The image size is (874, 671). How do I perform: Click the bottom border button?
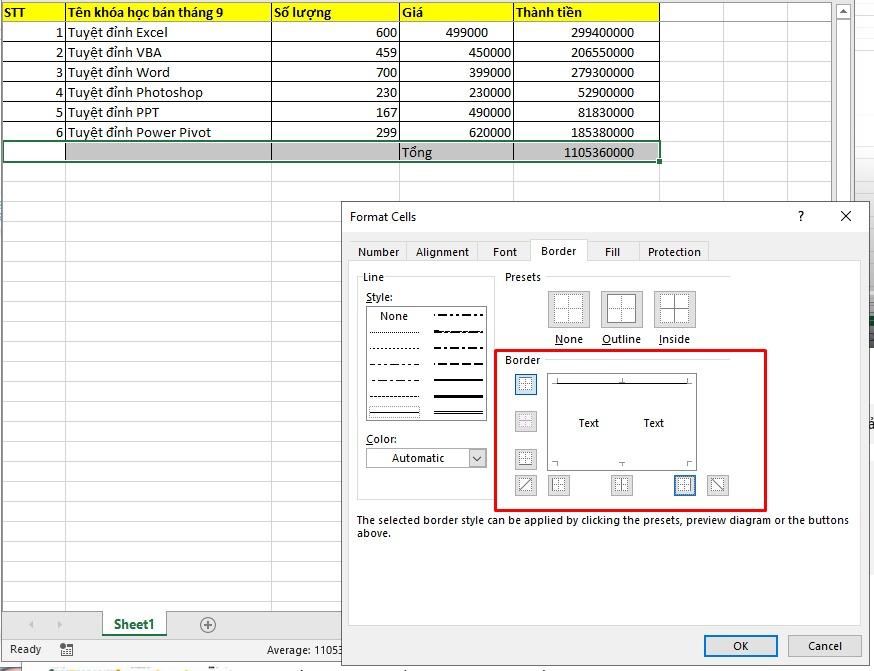pos(525,459)
